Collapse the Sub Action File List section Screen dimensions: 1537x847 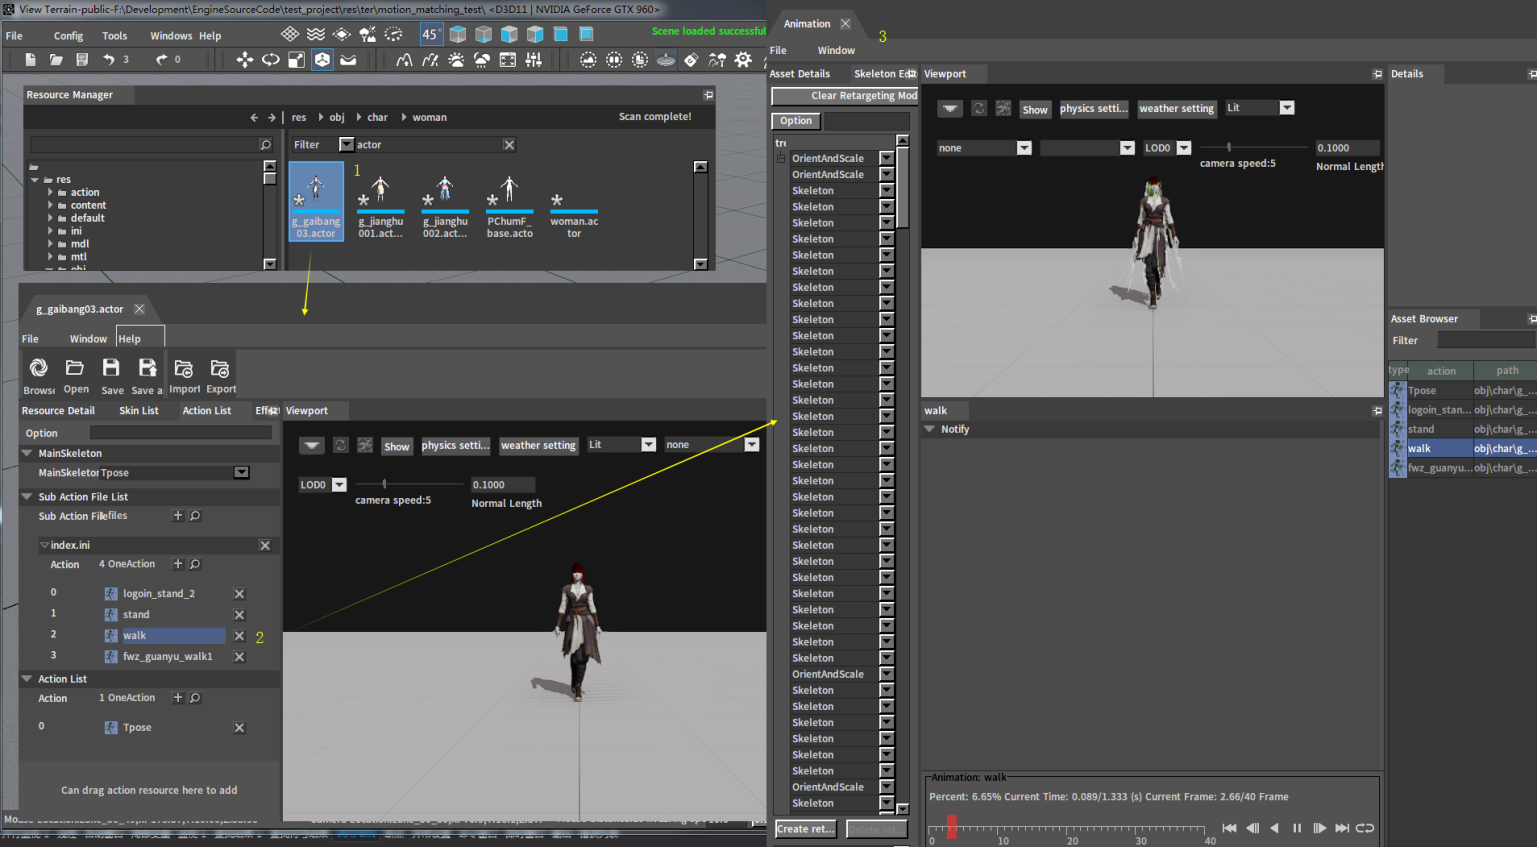[x=28, y=496]
